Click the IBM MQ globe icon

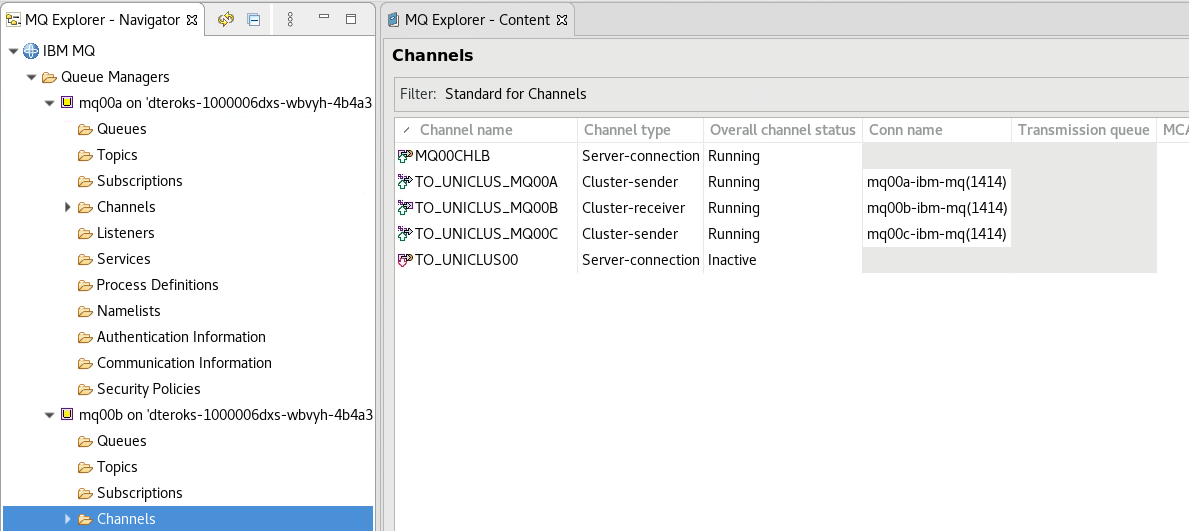tap(31, 51)
